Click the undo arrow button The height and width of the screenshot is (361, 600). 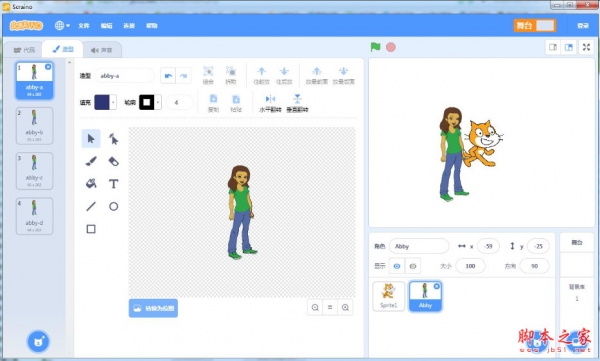[x=168, y=76]
